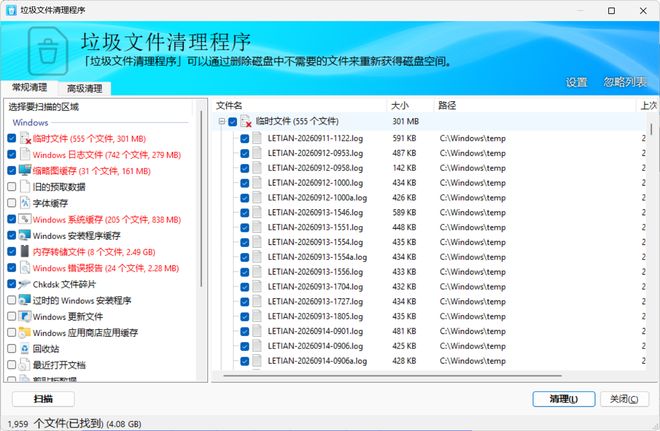
Task: Click the 临时文件 icon in left list
Action: tap(25, 138)
